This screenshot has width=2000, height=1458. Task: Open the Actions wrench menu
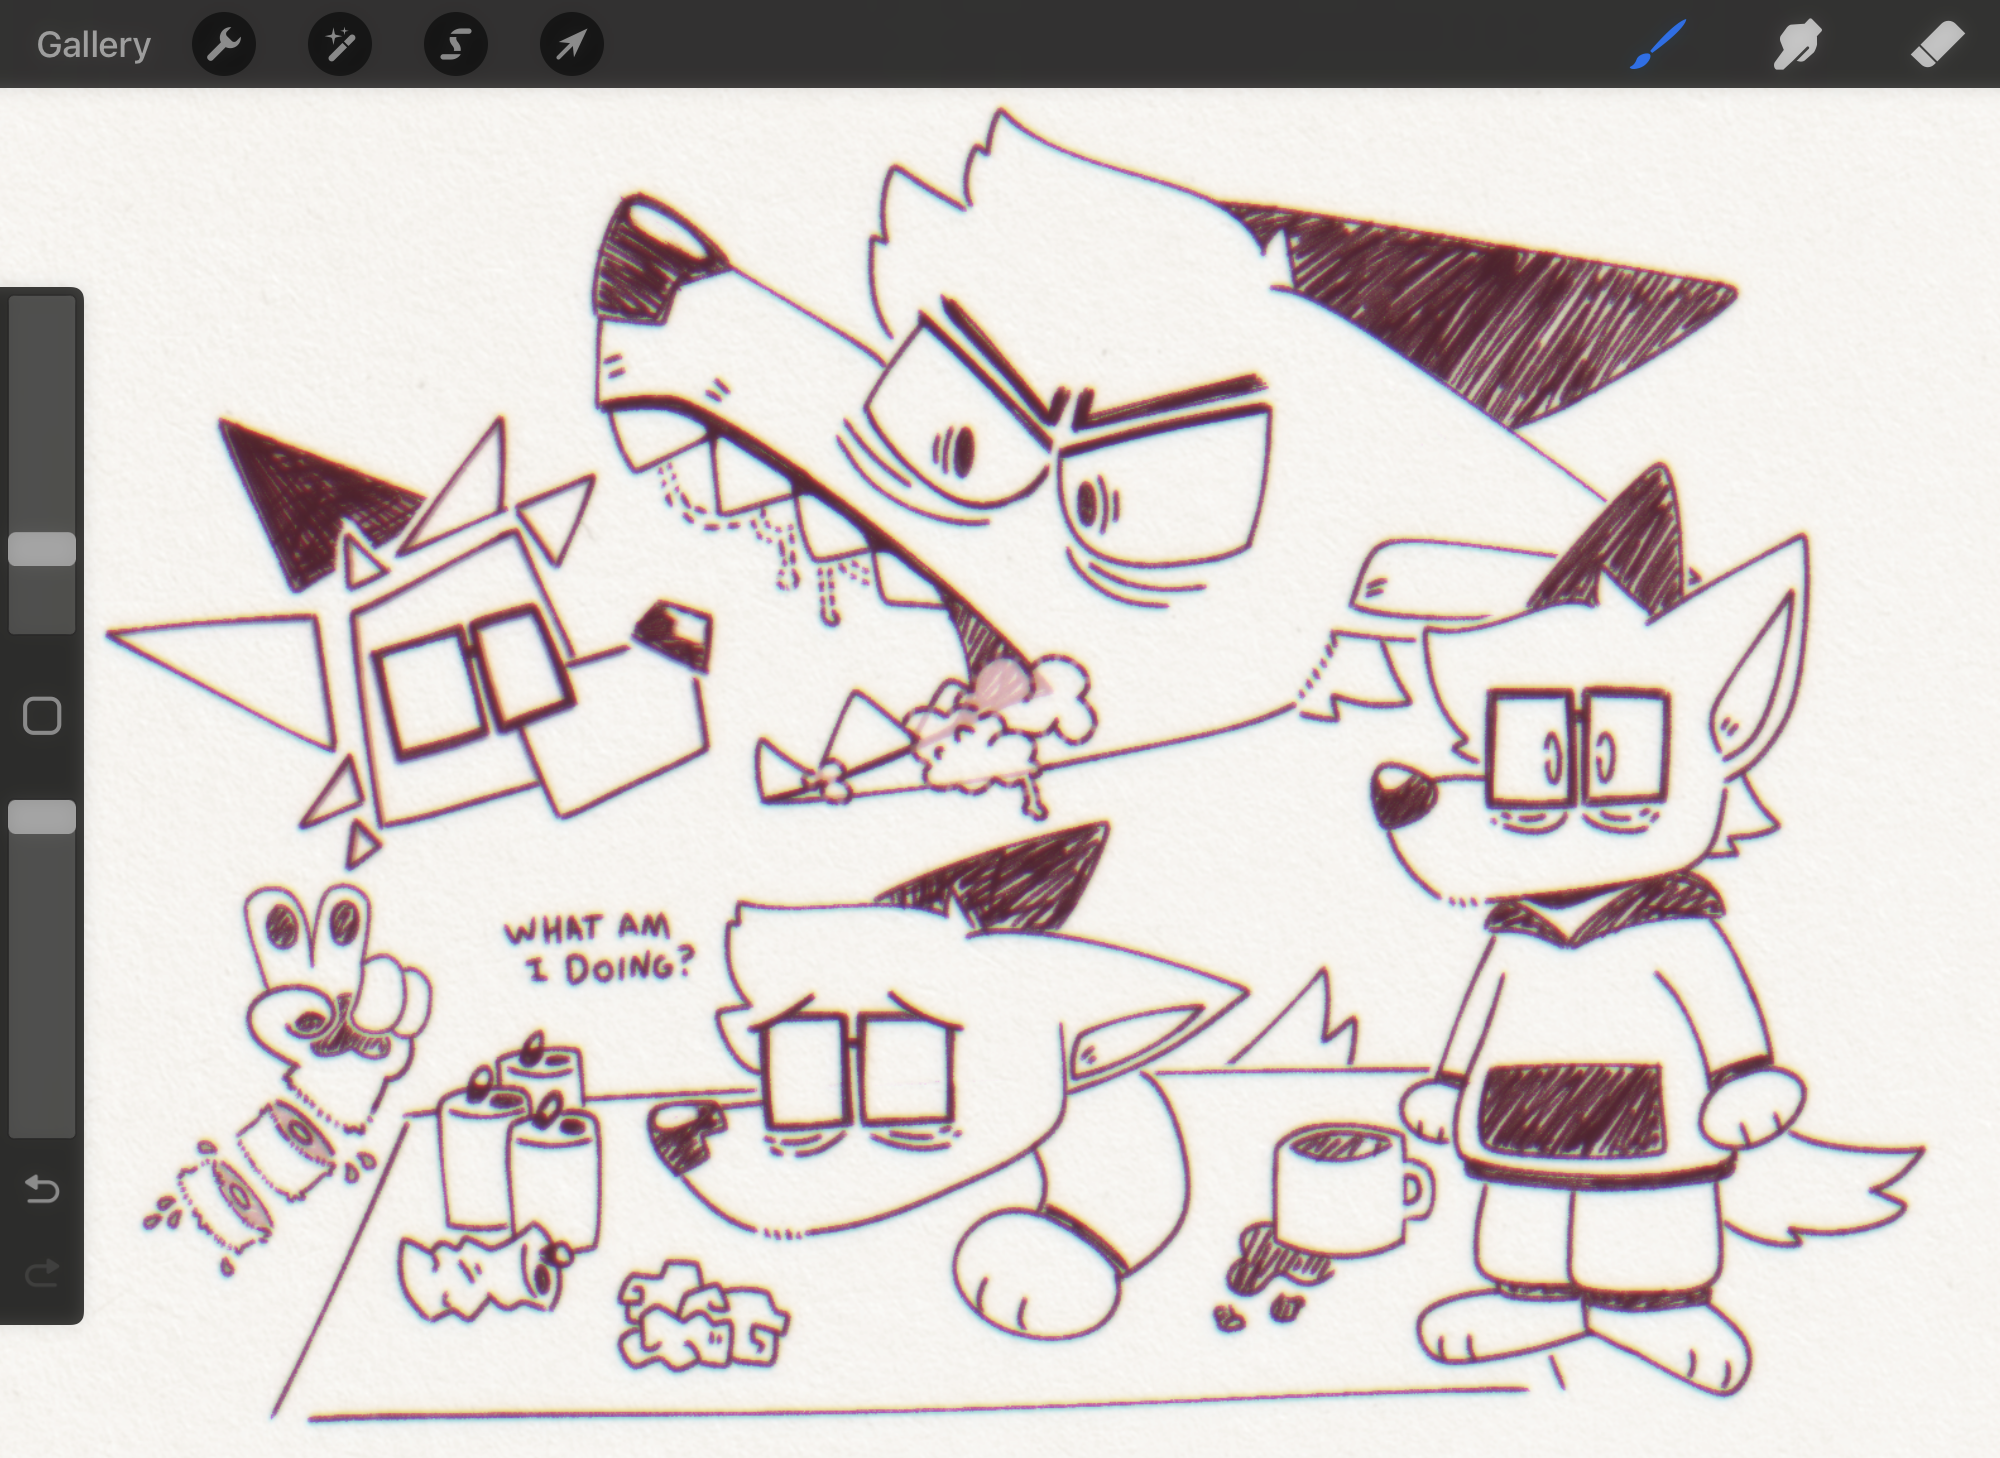[x=224, y=45]
